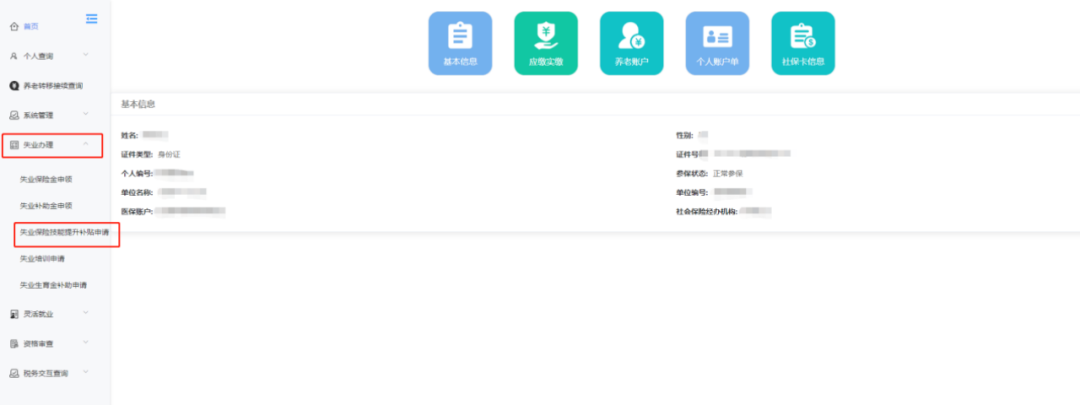The width and height of the screenshot is (1080, 405).
Task: Click the 个人查询 menu label
Action: (38, 56)
